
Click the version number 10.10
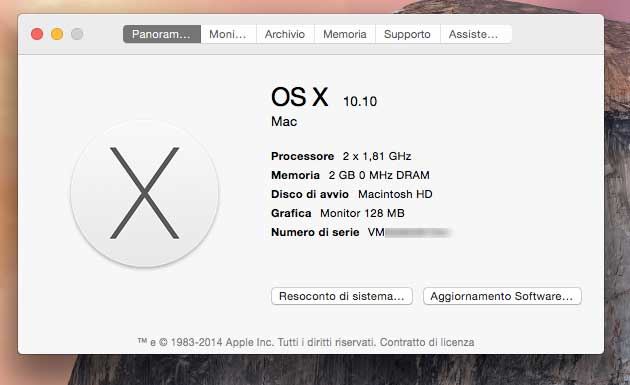pyautogui.click(x=360, y=101)
